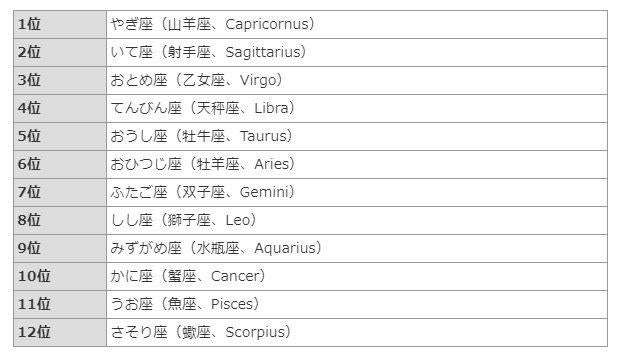Viewport: 620px width, 362px height.
Task: Select the みずがめ座 Aquarius entry
Action: click(216, 249)
